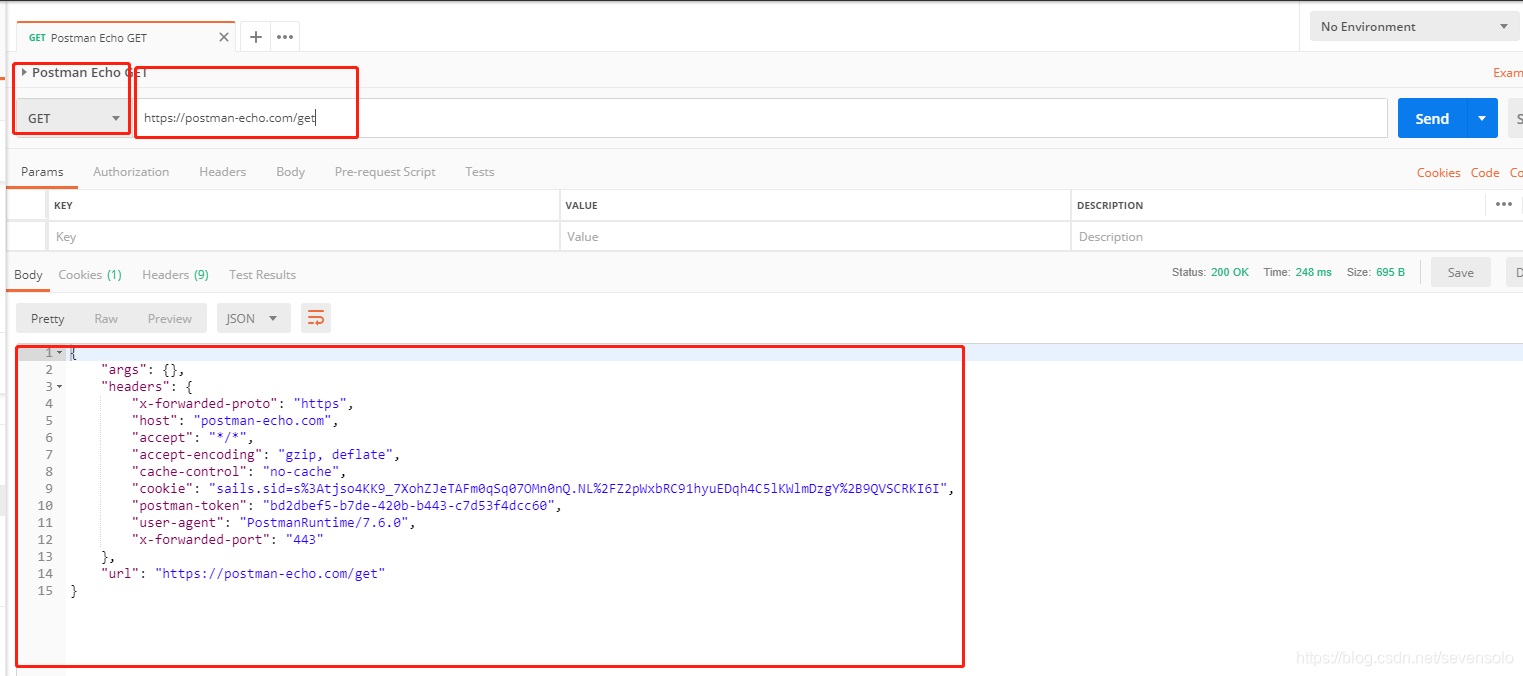1523x676 pixels.
Task: Click the KEY column header
Action: pos(63,205)
